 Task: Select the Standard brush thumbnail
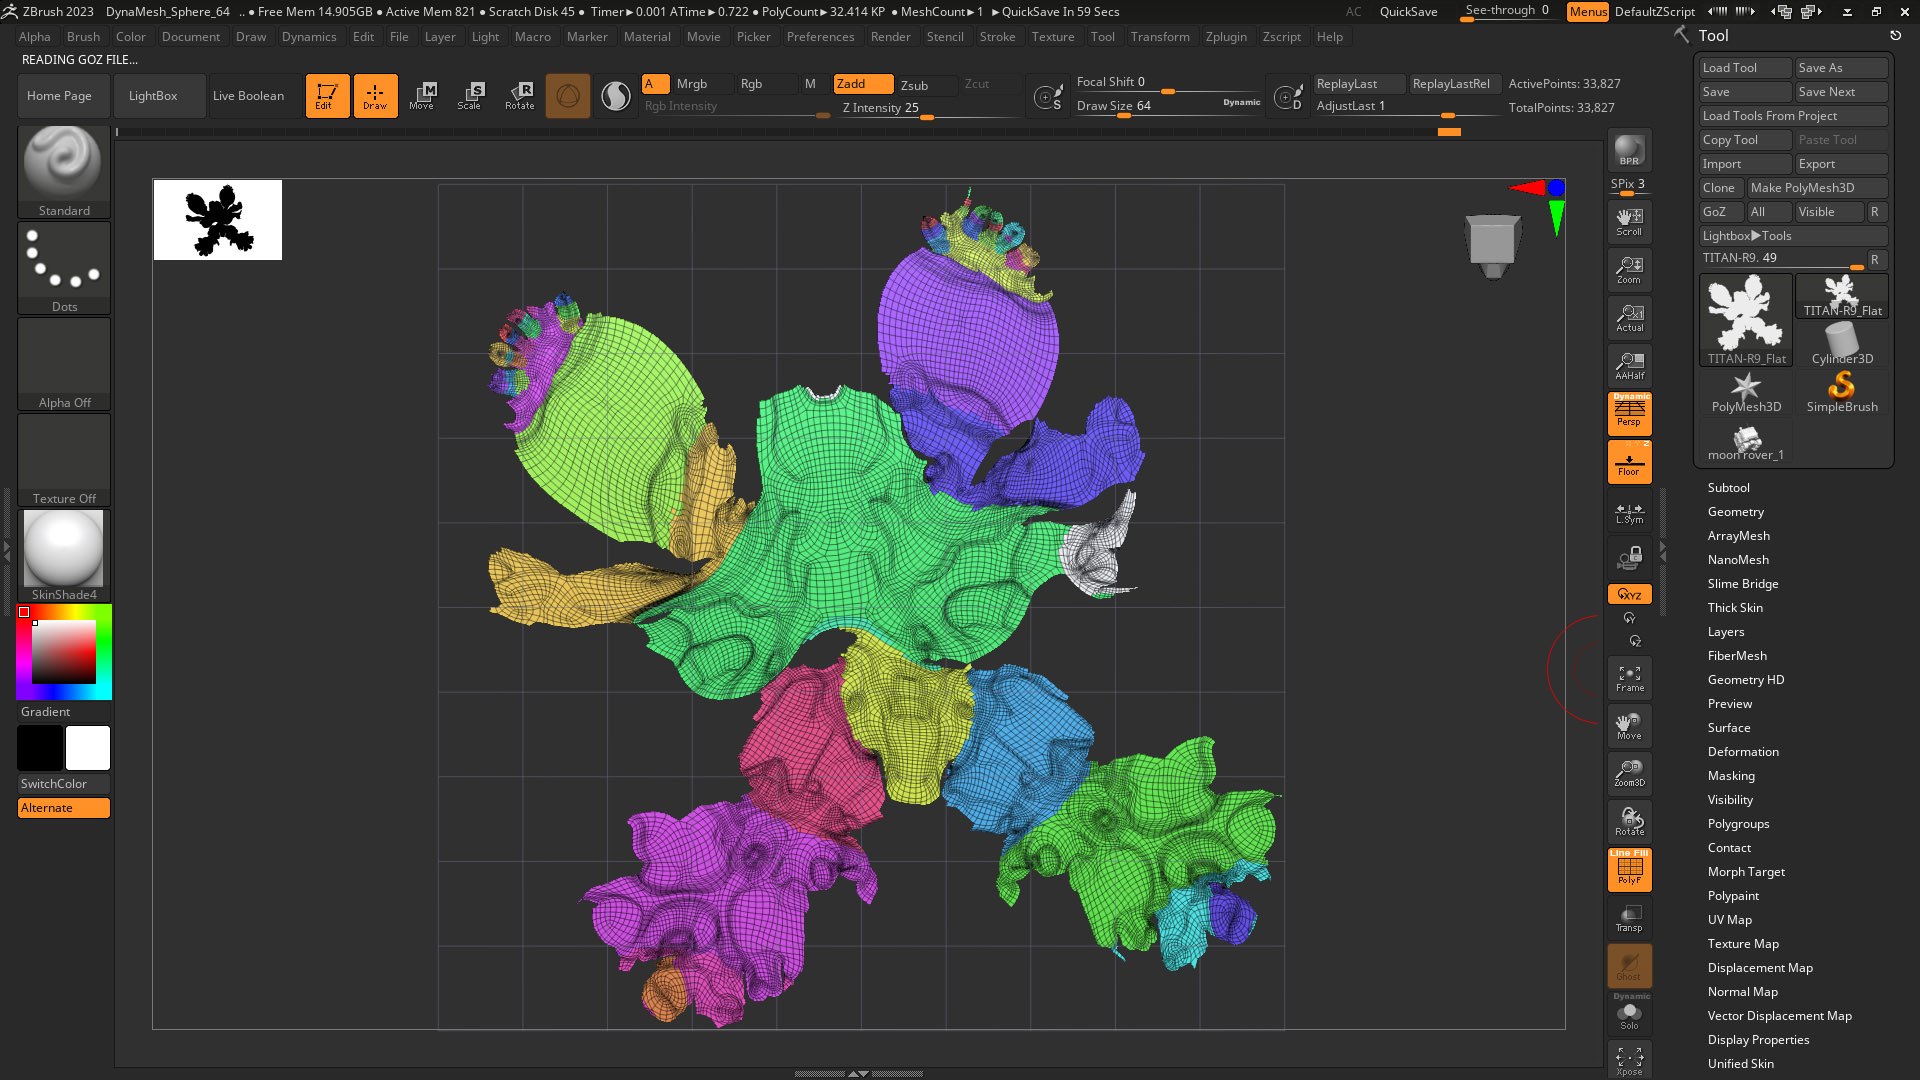click(x=64, y=171)
